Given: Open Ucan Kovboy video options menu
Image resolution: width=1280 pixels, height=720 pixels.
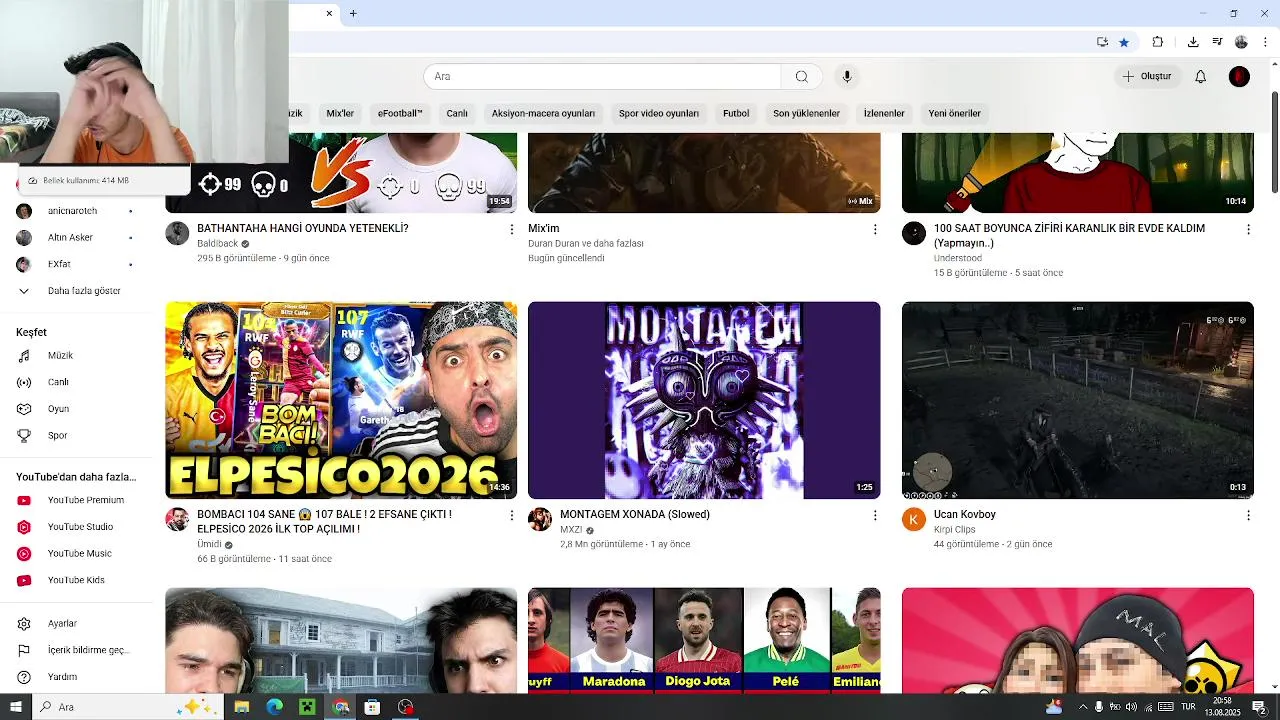Looking at the screenshot, I should point(1247,515).
